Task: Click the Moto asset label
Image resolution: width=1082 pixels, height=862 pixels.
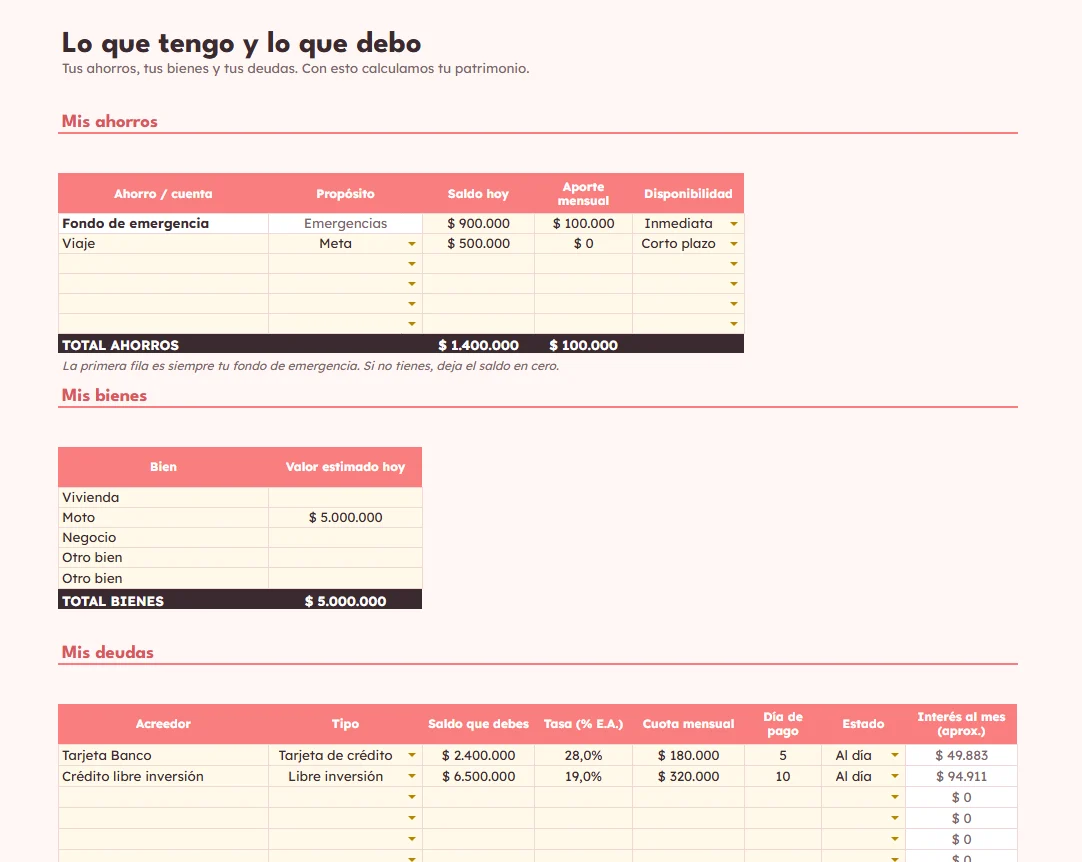Action: click(x=164, y=518)
